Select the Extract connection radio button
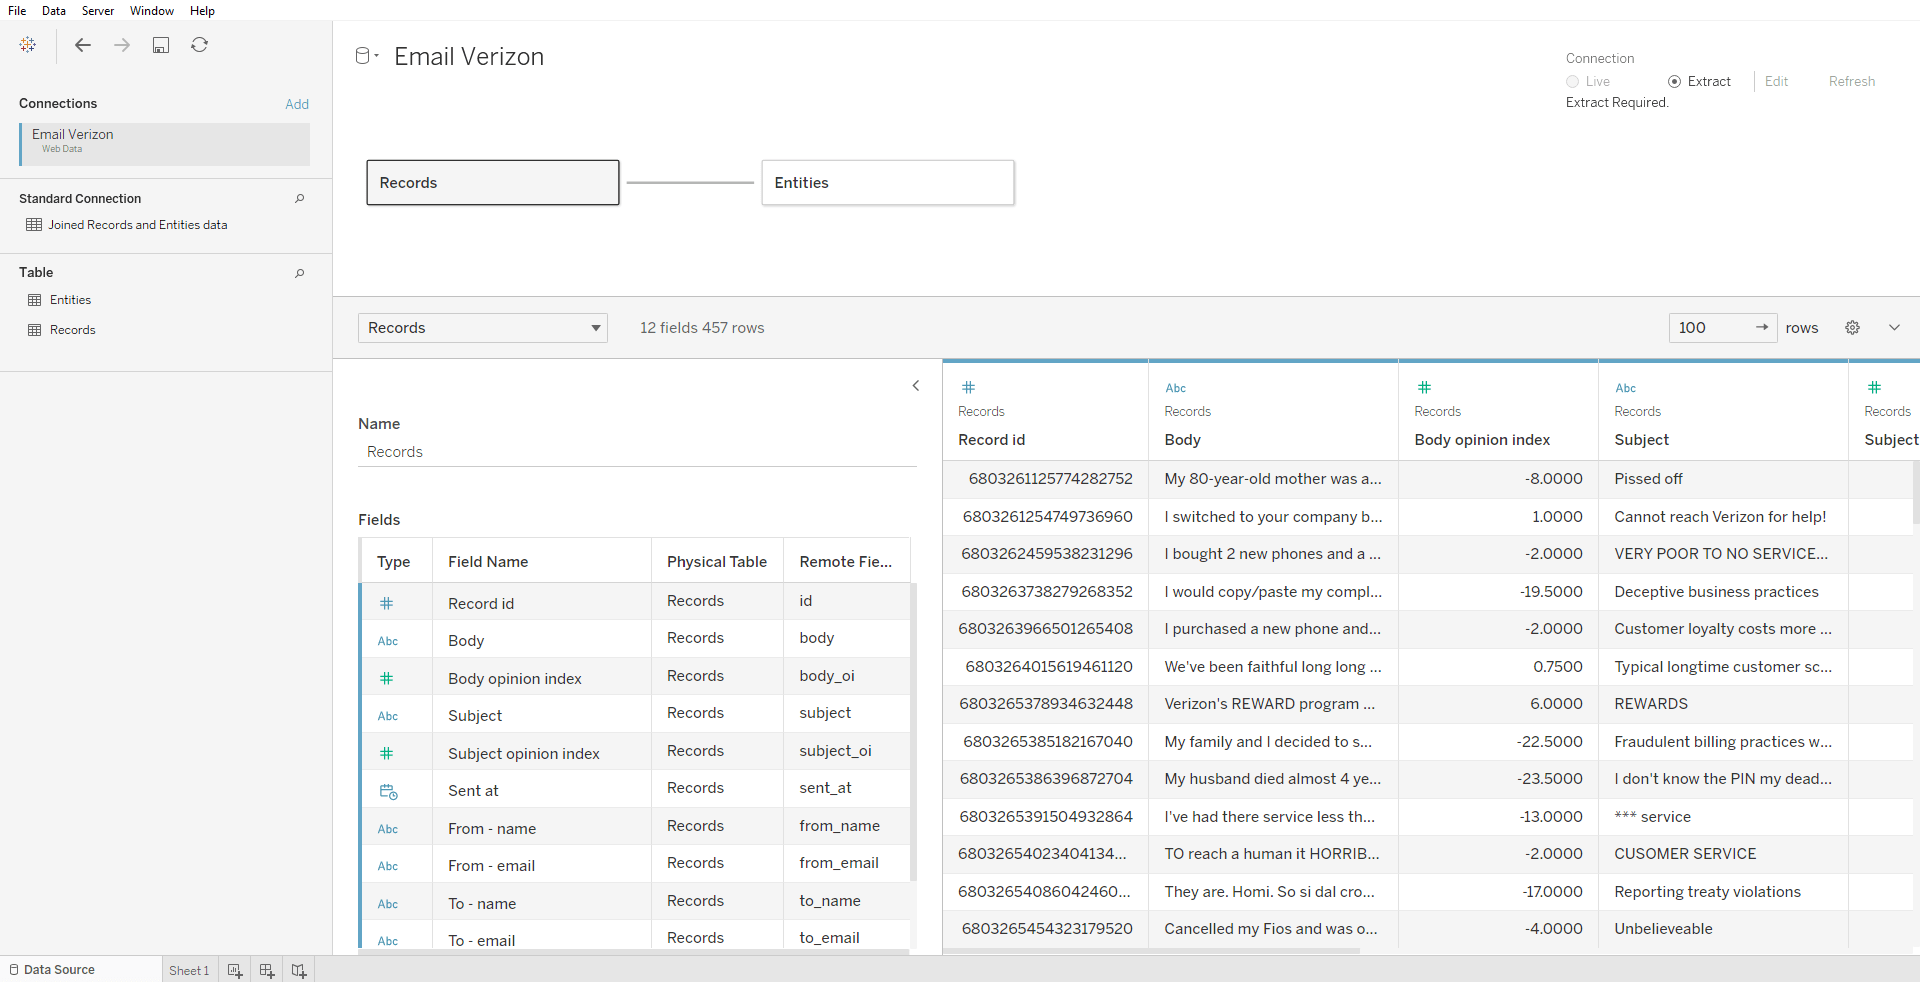This screenshot has width=1920, height=982. click(1674, 82)
